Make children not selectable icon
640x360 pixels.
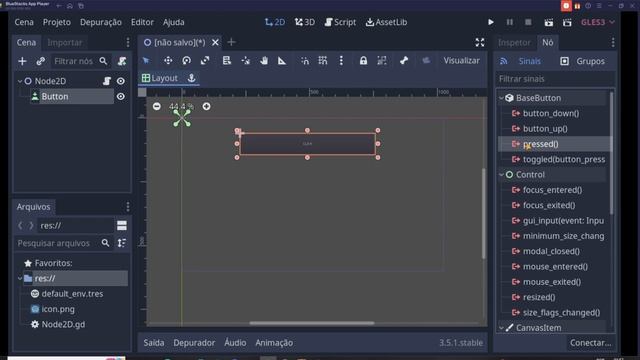382,61
